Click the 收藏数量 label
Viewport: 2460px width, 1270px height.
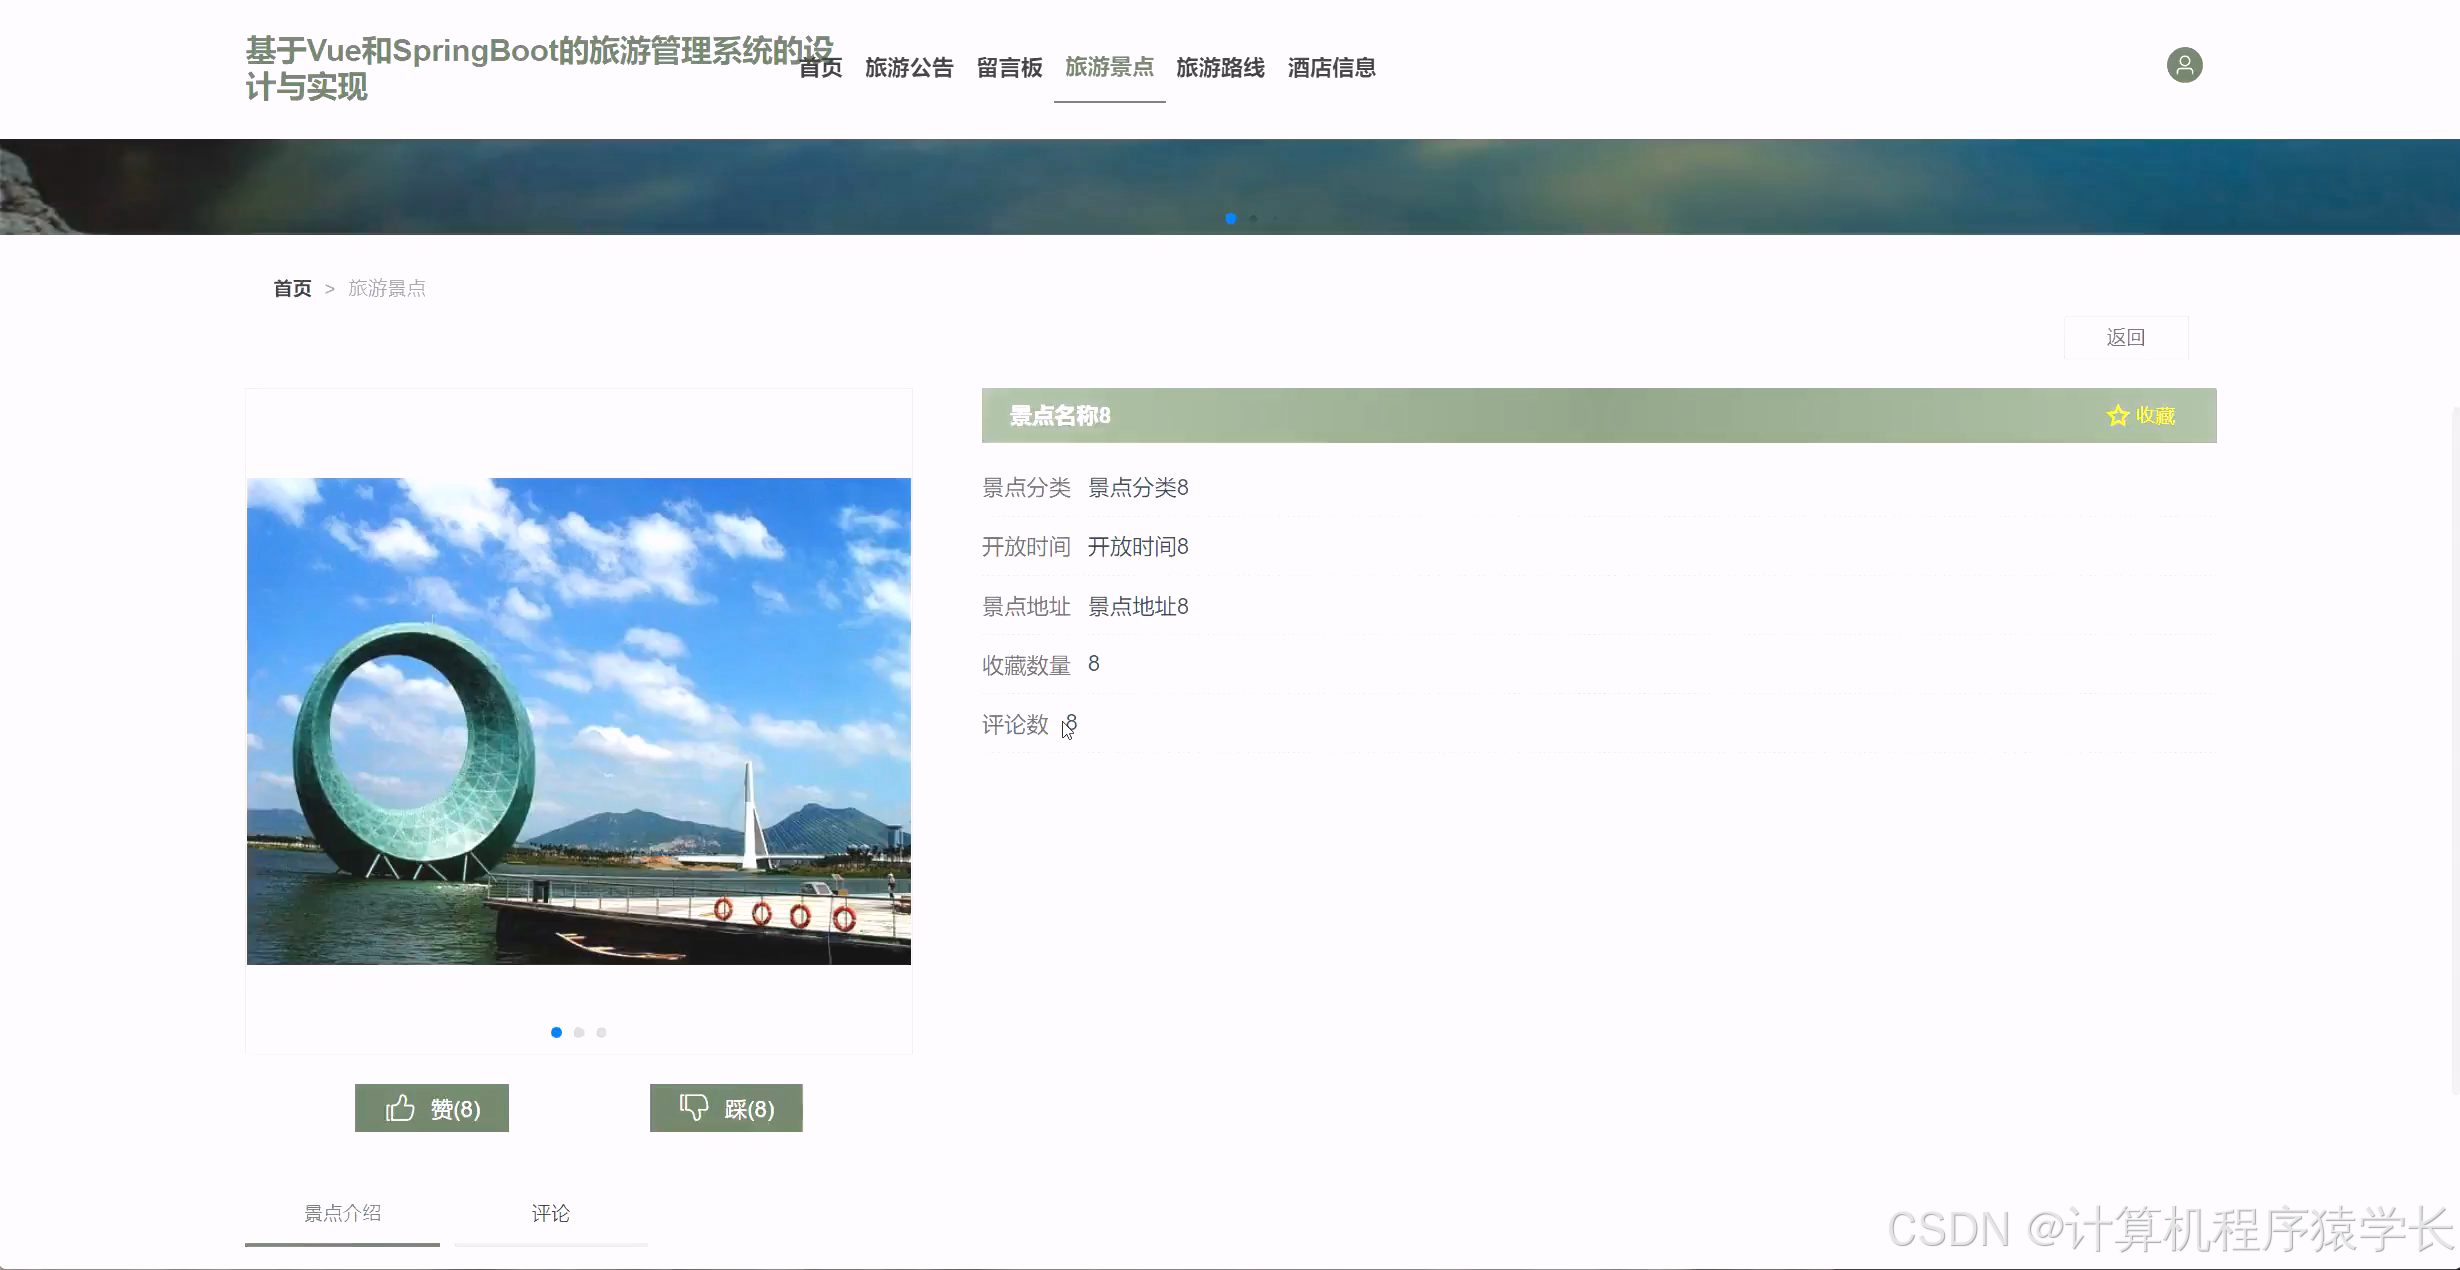coord(1026,666)
